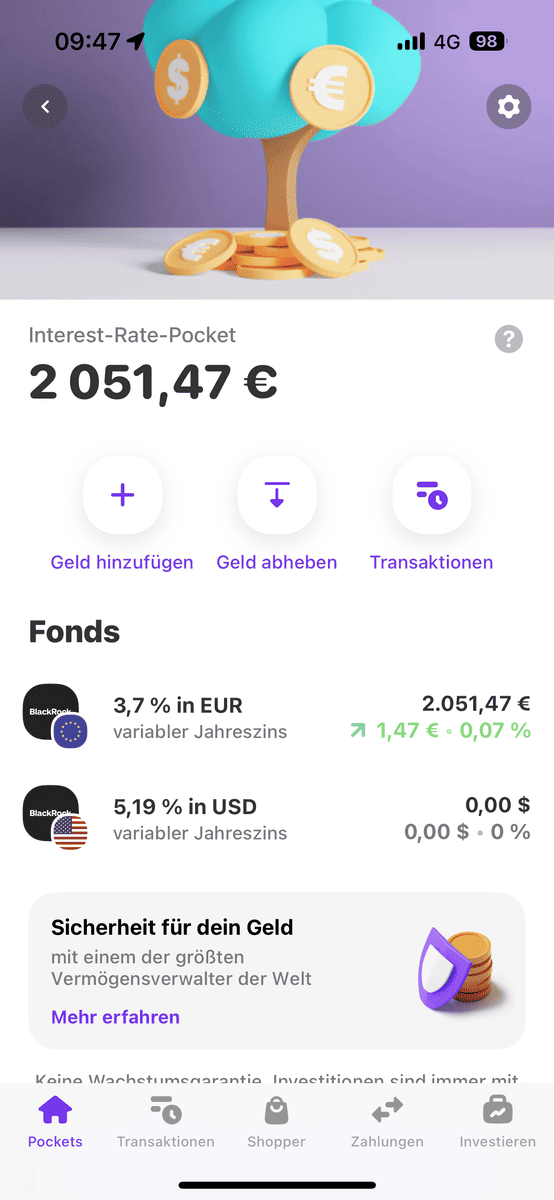Follow the Mehr erfahren link
Screen dimensions: 554x1200
[115, 1017]
